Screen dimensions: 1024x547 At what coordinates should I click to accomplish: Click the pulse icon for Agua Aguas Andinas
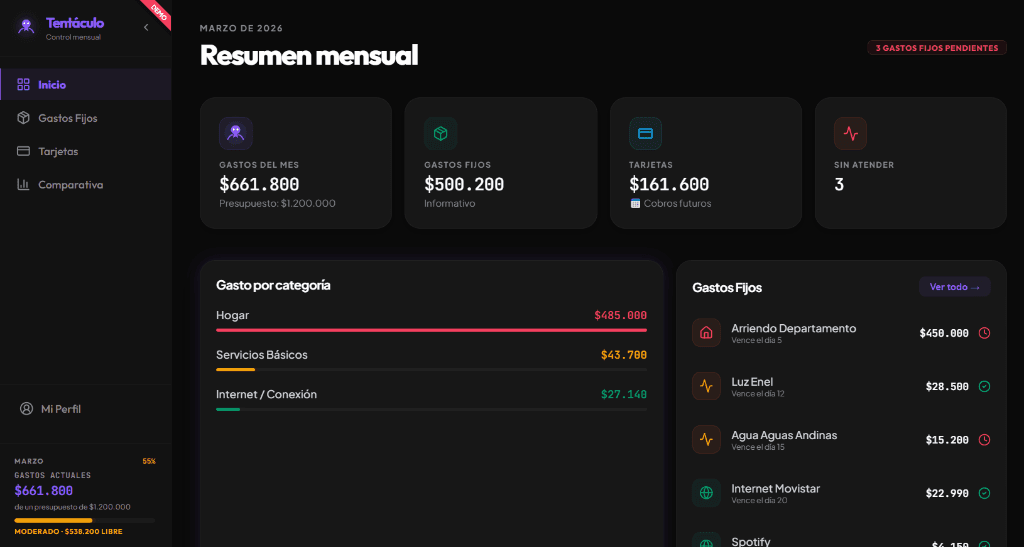tap(706, 440)
